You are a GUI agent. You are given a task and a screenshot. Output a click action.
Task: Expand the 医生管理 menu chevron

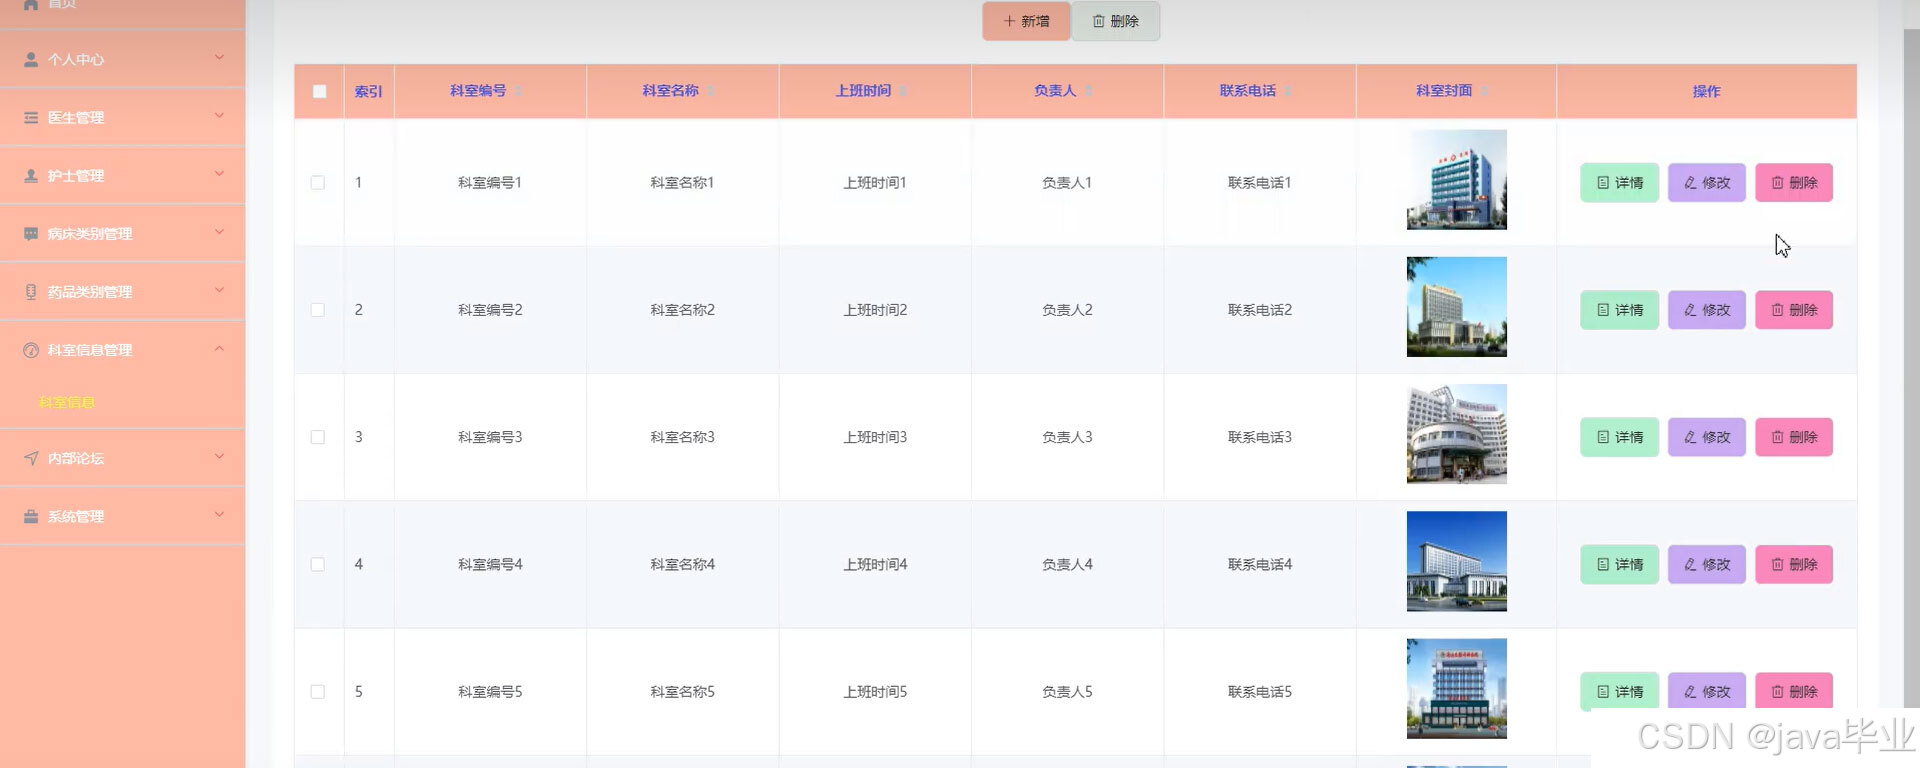[219, 116]
